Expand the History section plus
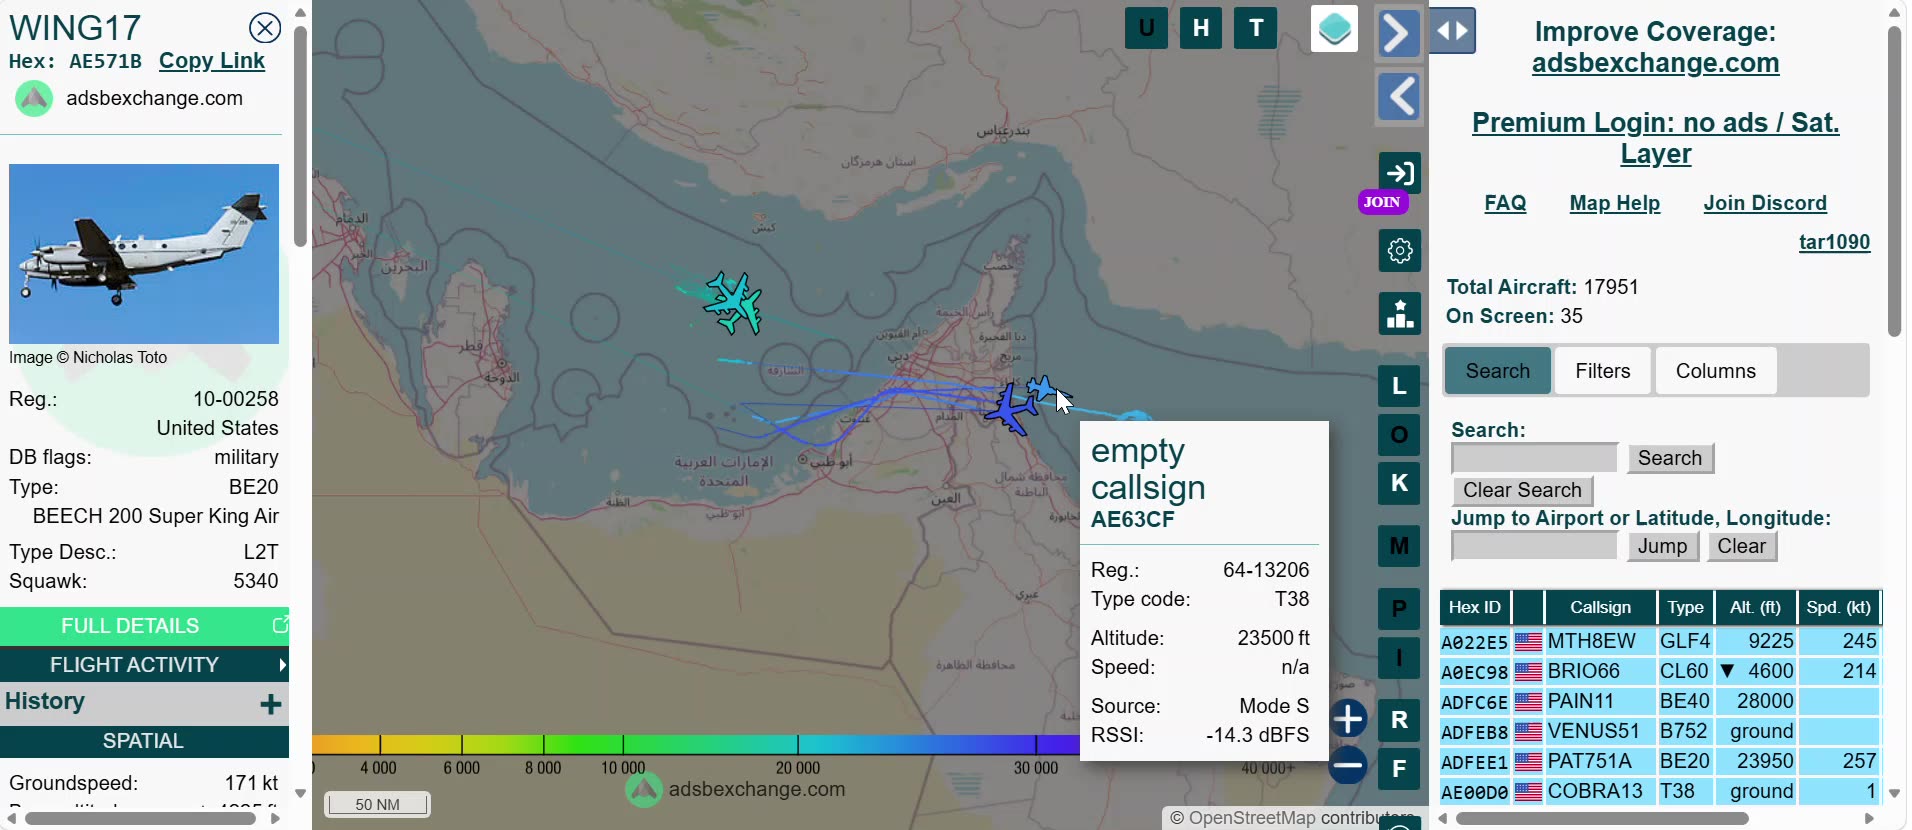1912x830 pixels. pos(270,704)
